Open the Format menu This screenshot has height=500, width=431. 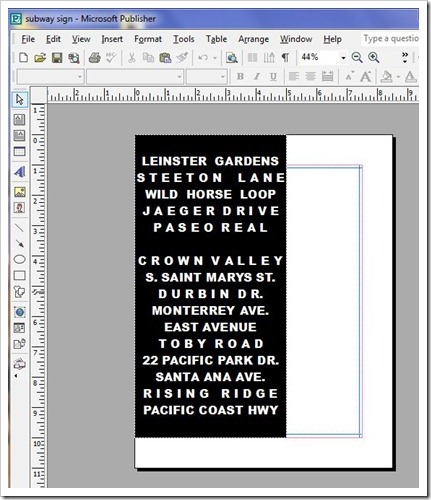(x=148, y=39)
